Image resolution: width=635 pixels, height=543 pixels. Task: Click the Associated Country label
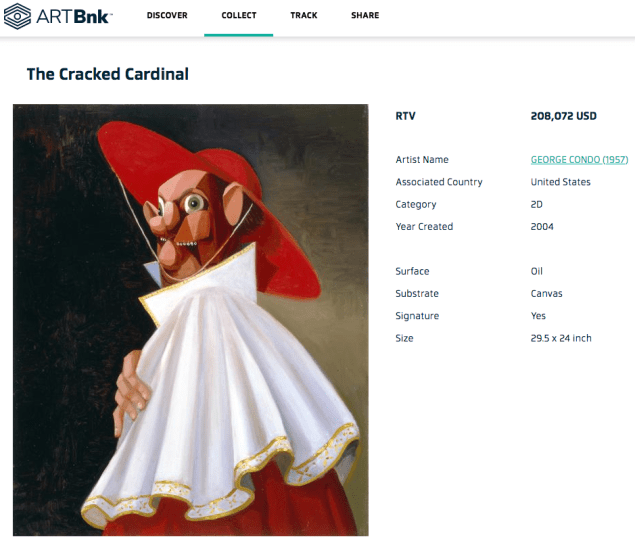click(439, 182)
